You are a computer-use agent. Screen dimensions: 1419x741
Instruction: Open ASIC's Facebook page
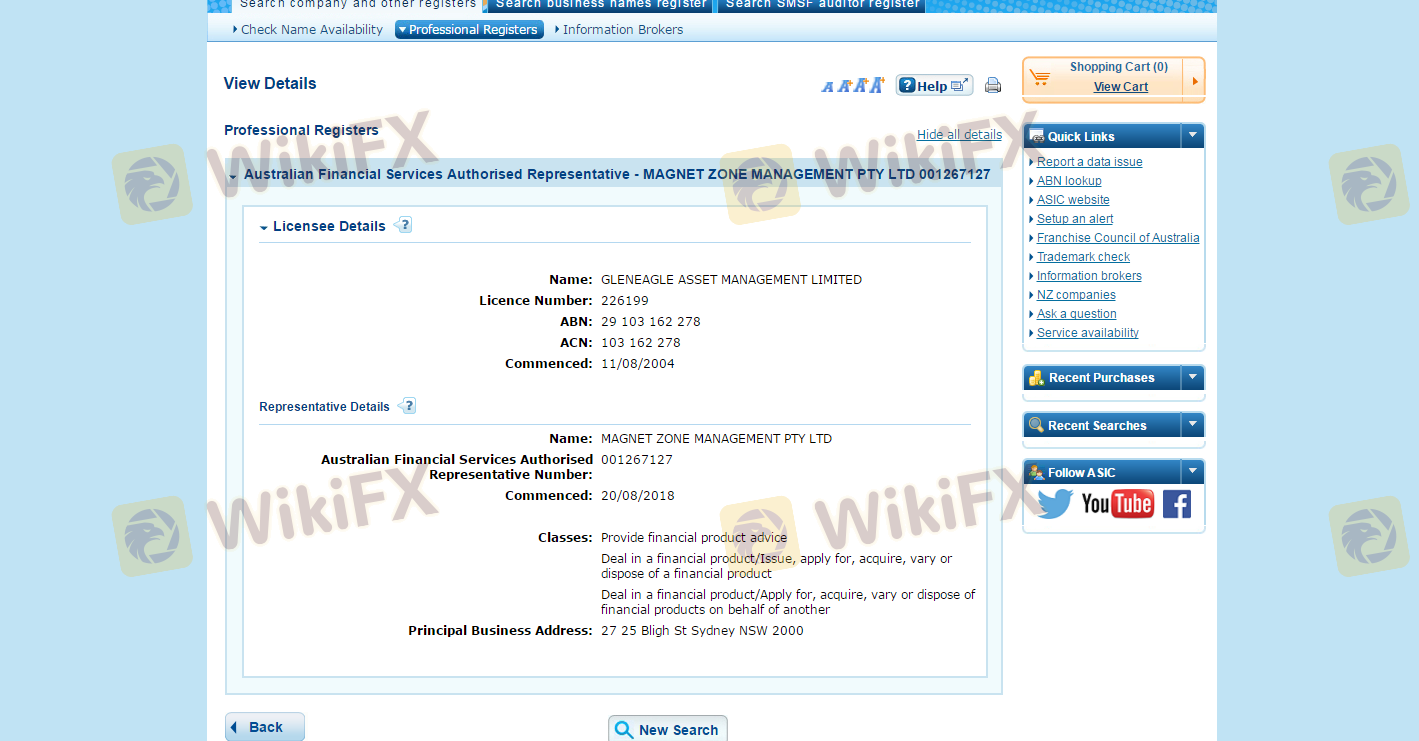click(1176, 503)
